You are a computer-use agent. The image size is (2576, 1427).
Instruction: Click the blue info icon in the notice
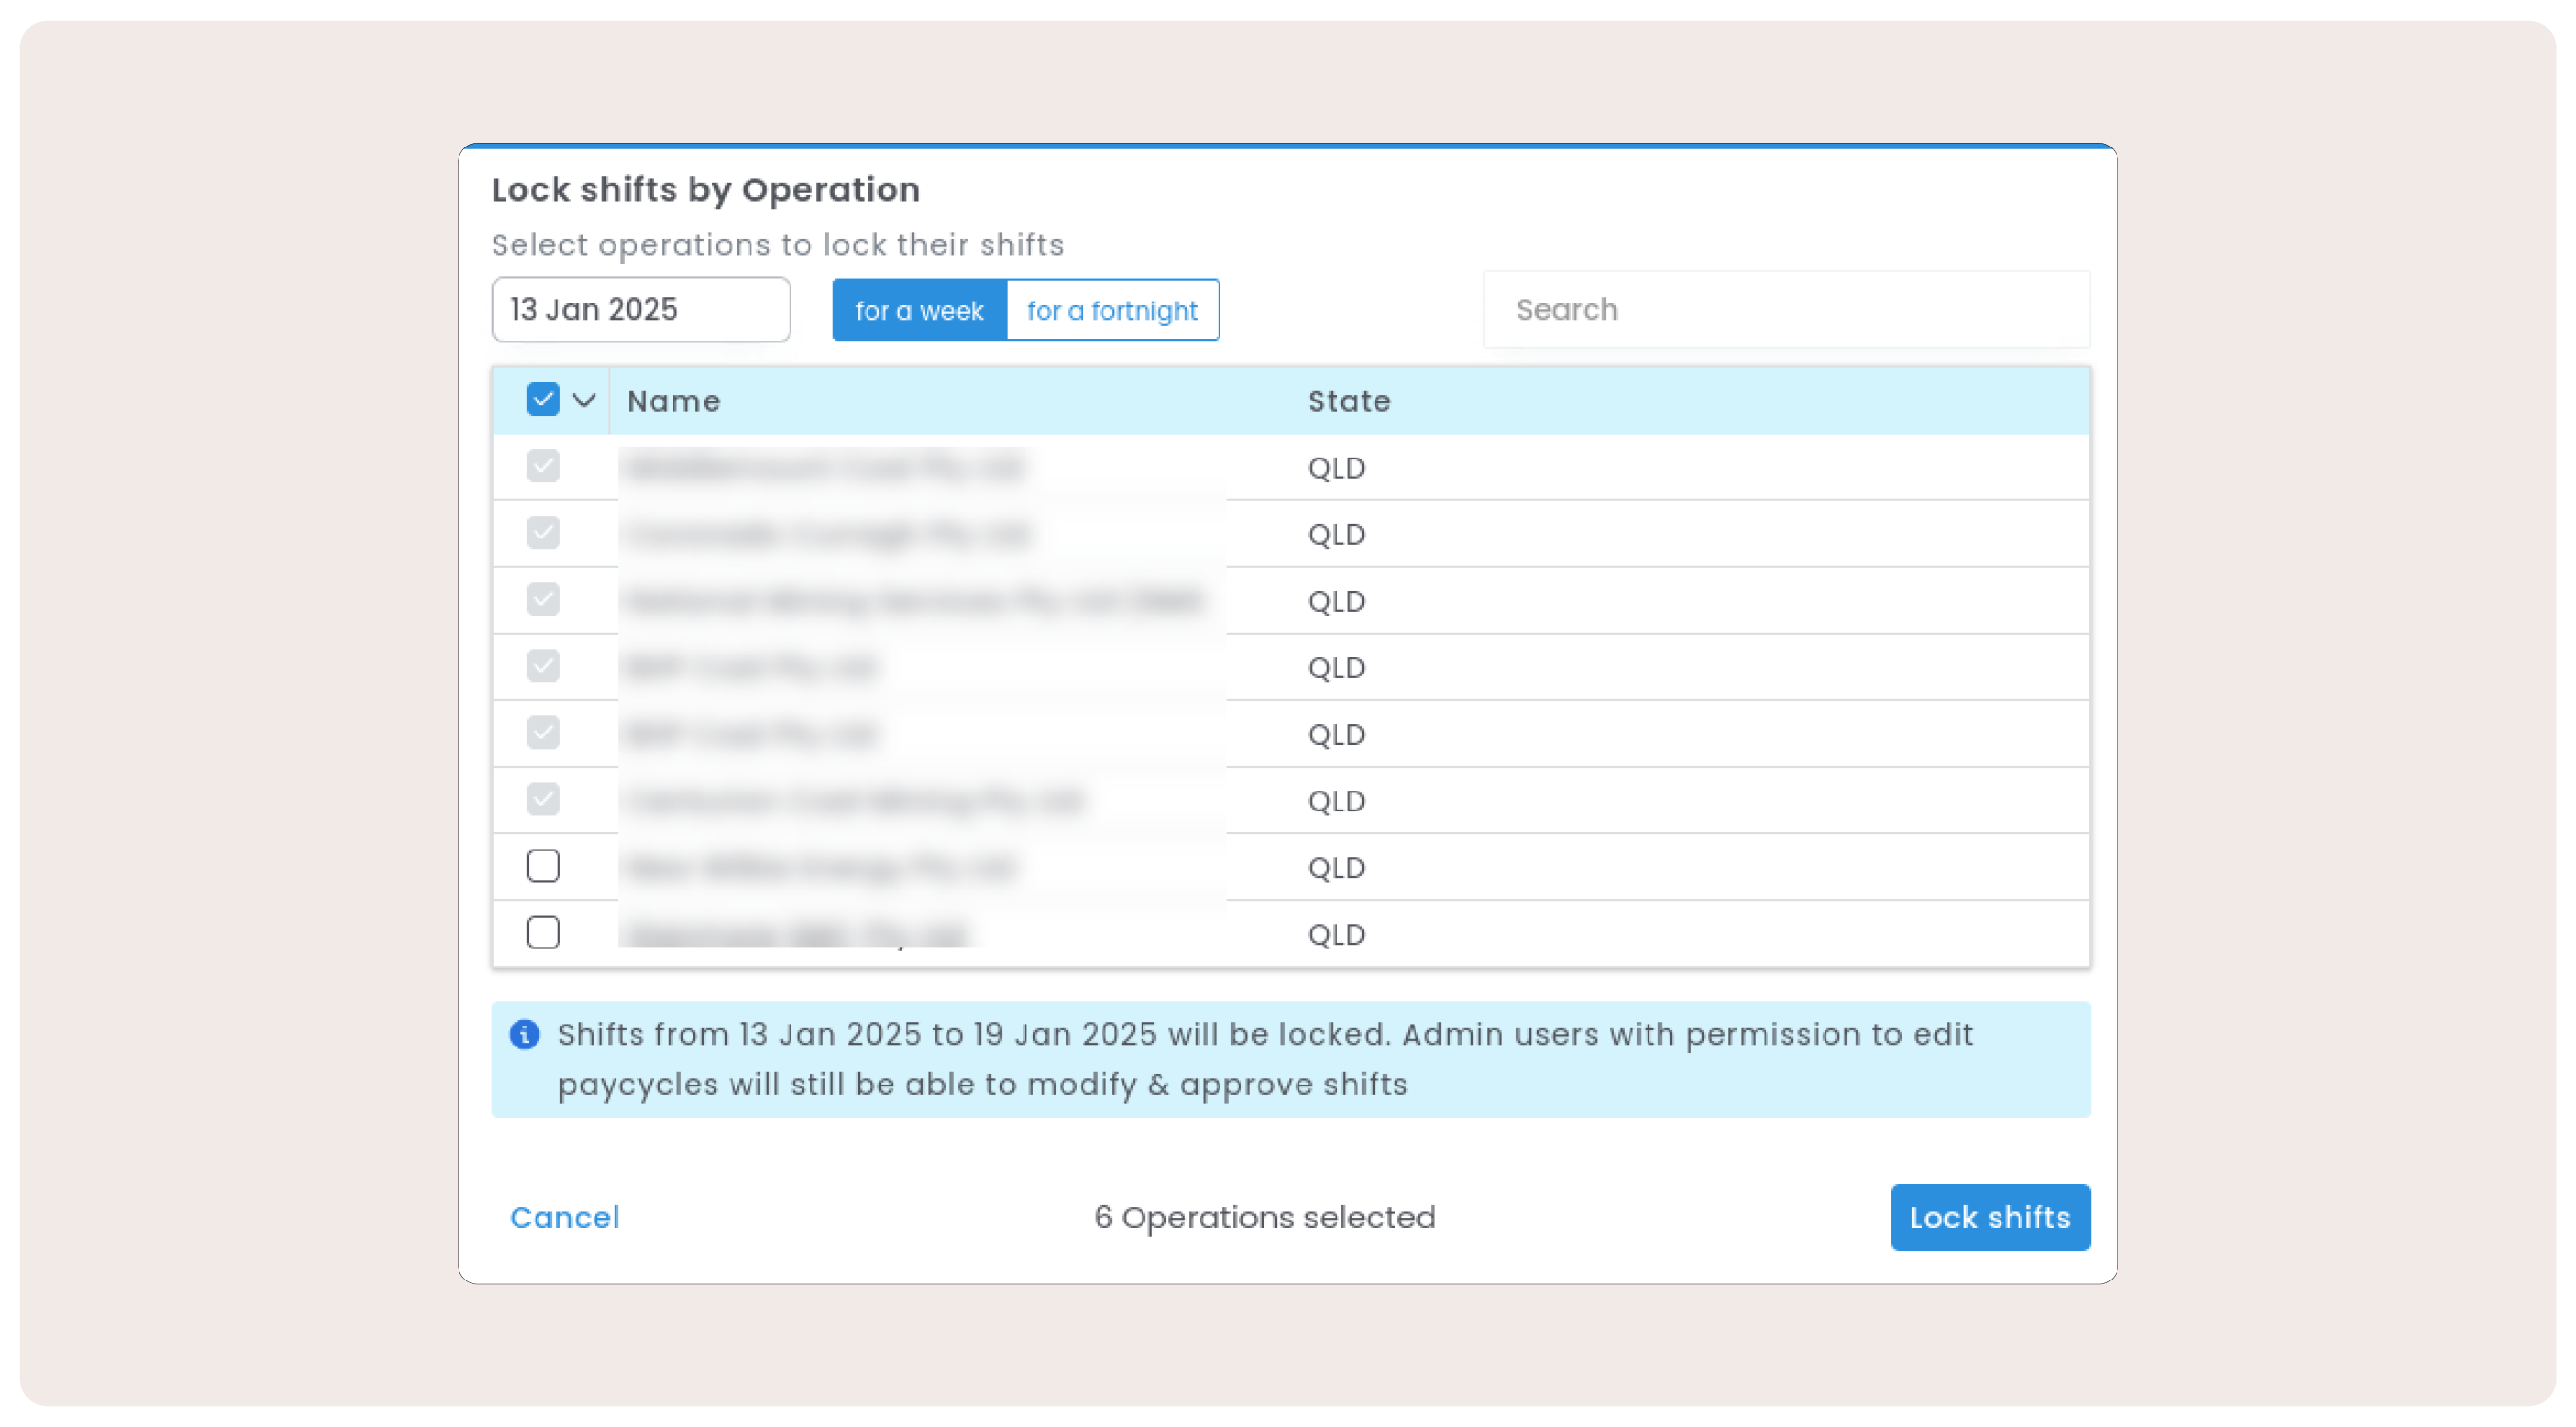point(524,1034)
